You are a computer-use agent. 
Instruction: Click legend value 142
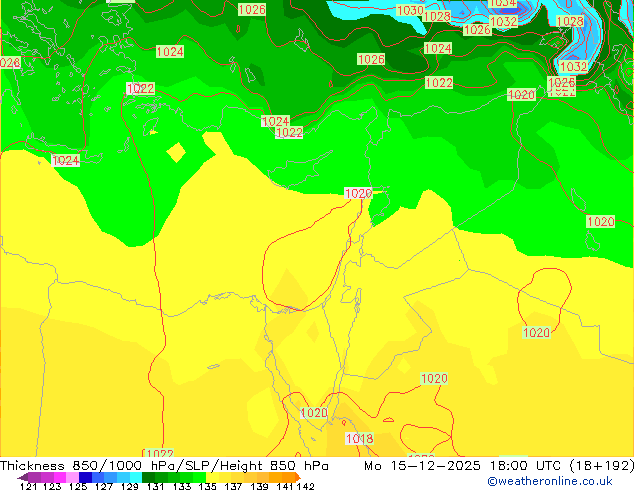coord(305,486)
